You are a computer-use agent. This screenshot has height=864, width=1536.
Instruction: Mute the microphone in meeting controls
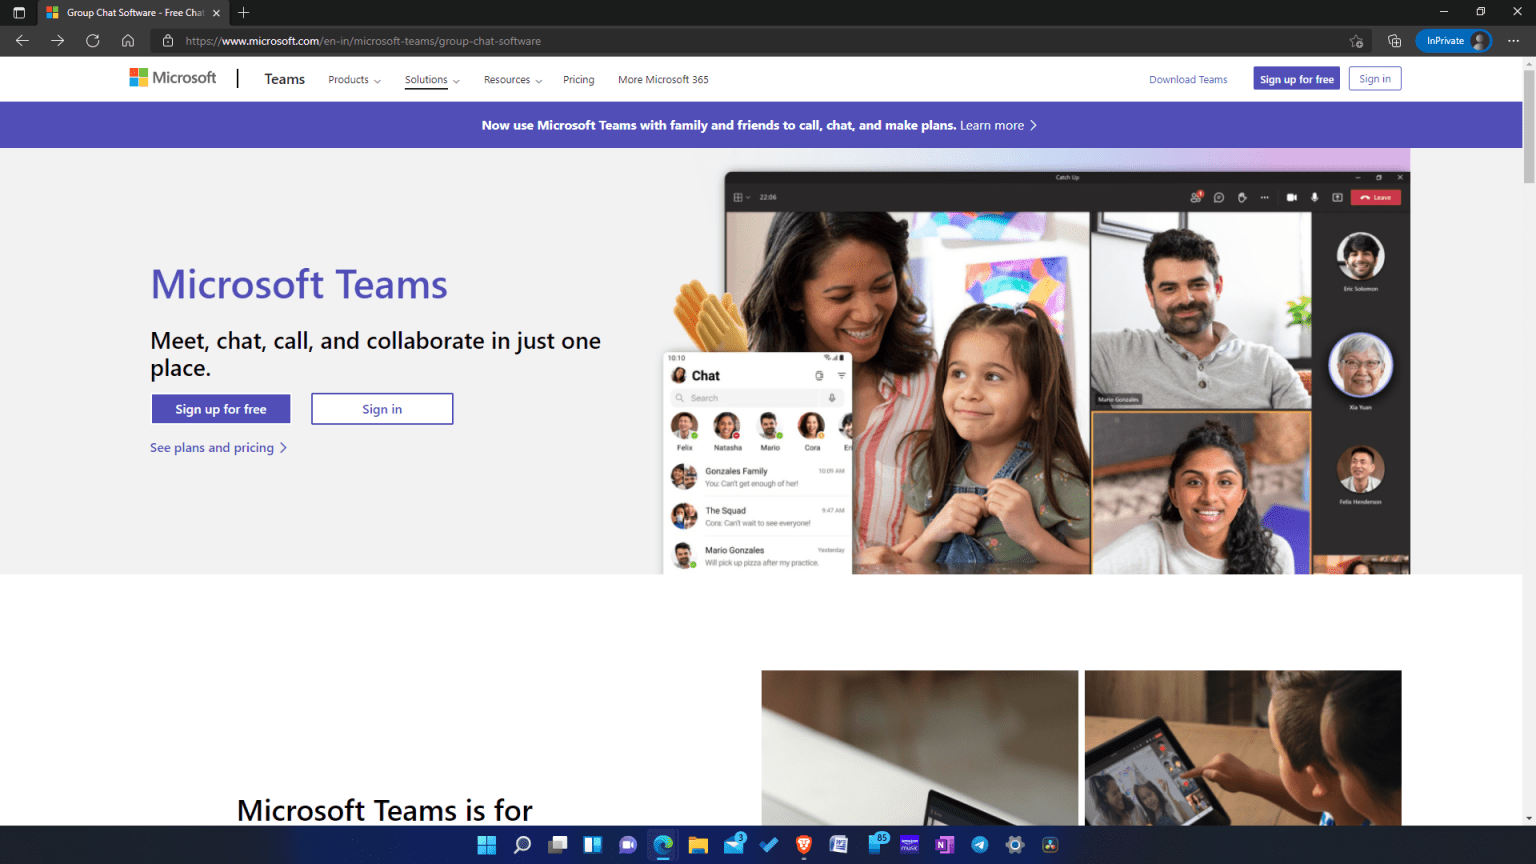(1315, 197)
